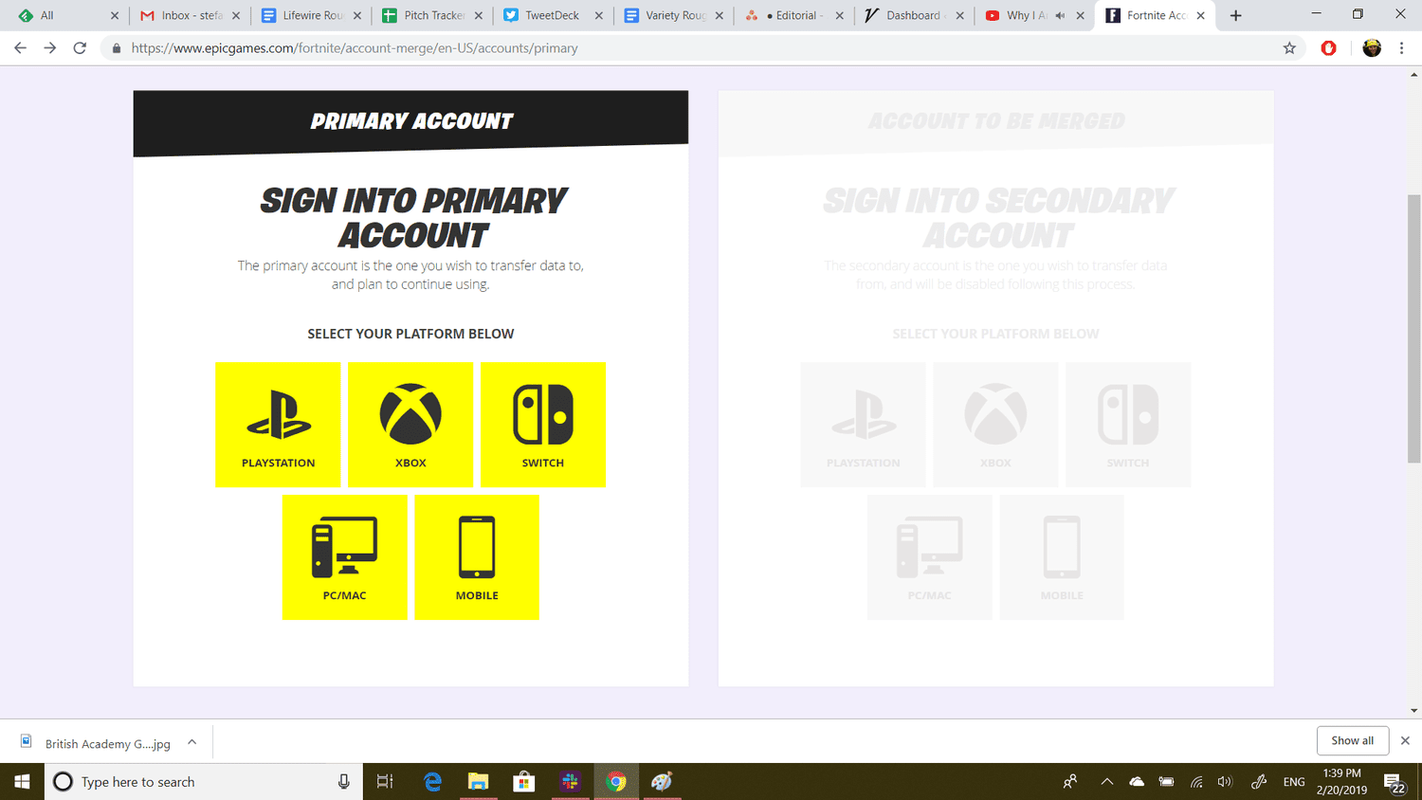The width and height of the screenshot is (1422, 800).
Task: Switch the ENG input language
Action: click(1294, 782)
